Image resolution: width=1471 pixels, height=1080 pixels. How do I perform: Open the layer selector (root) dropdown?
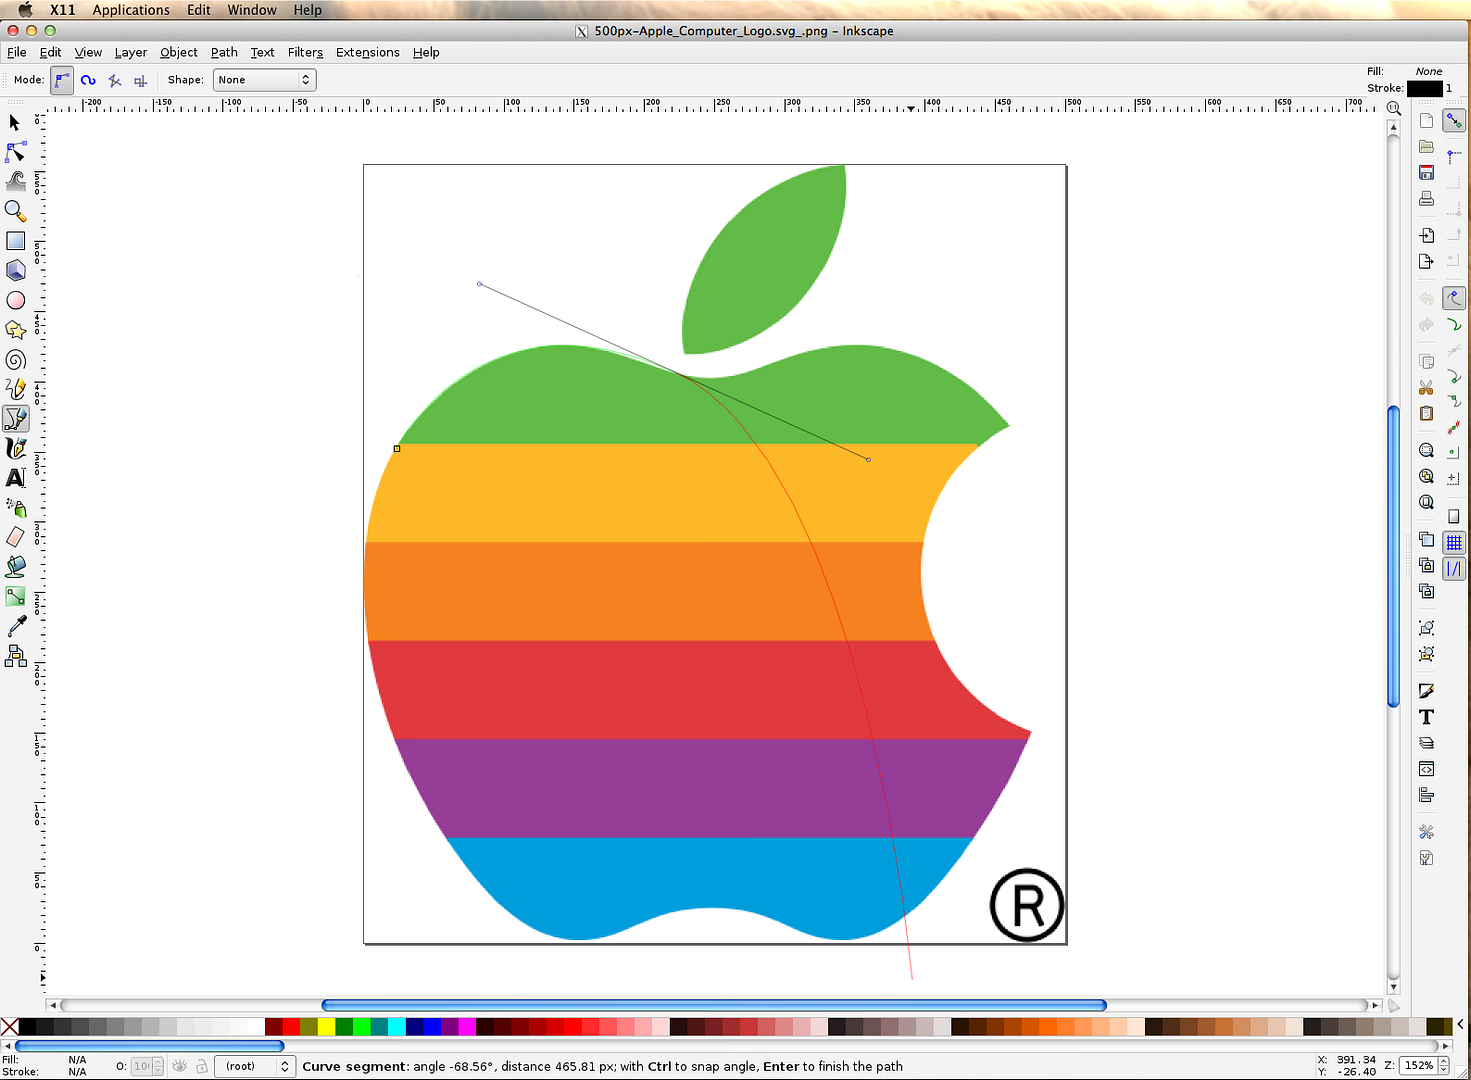point(254,1066)
